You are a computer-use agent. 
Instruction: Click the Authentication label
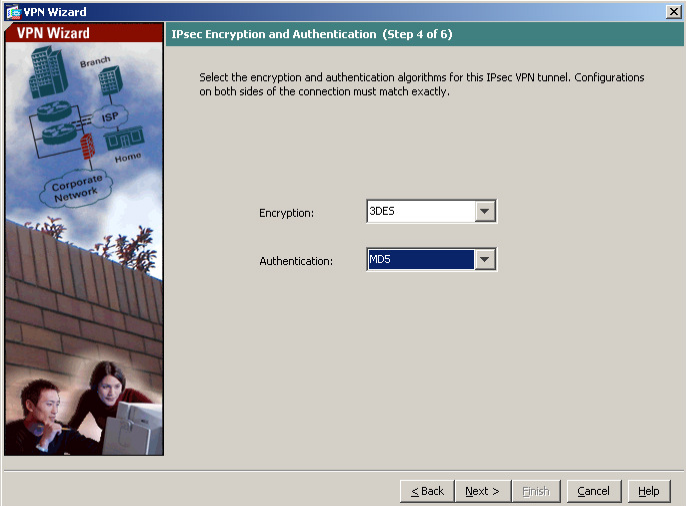296,261
